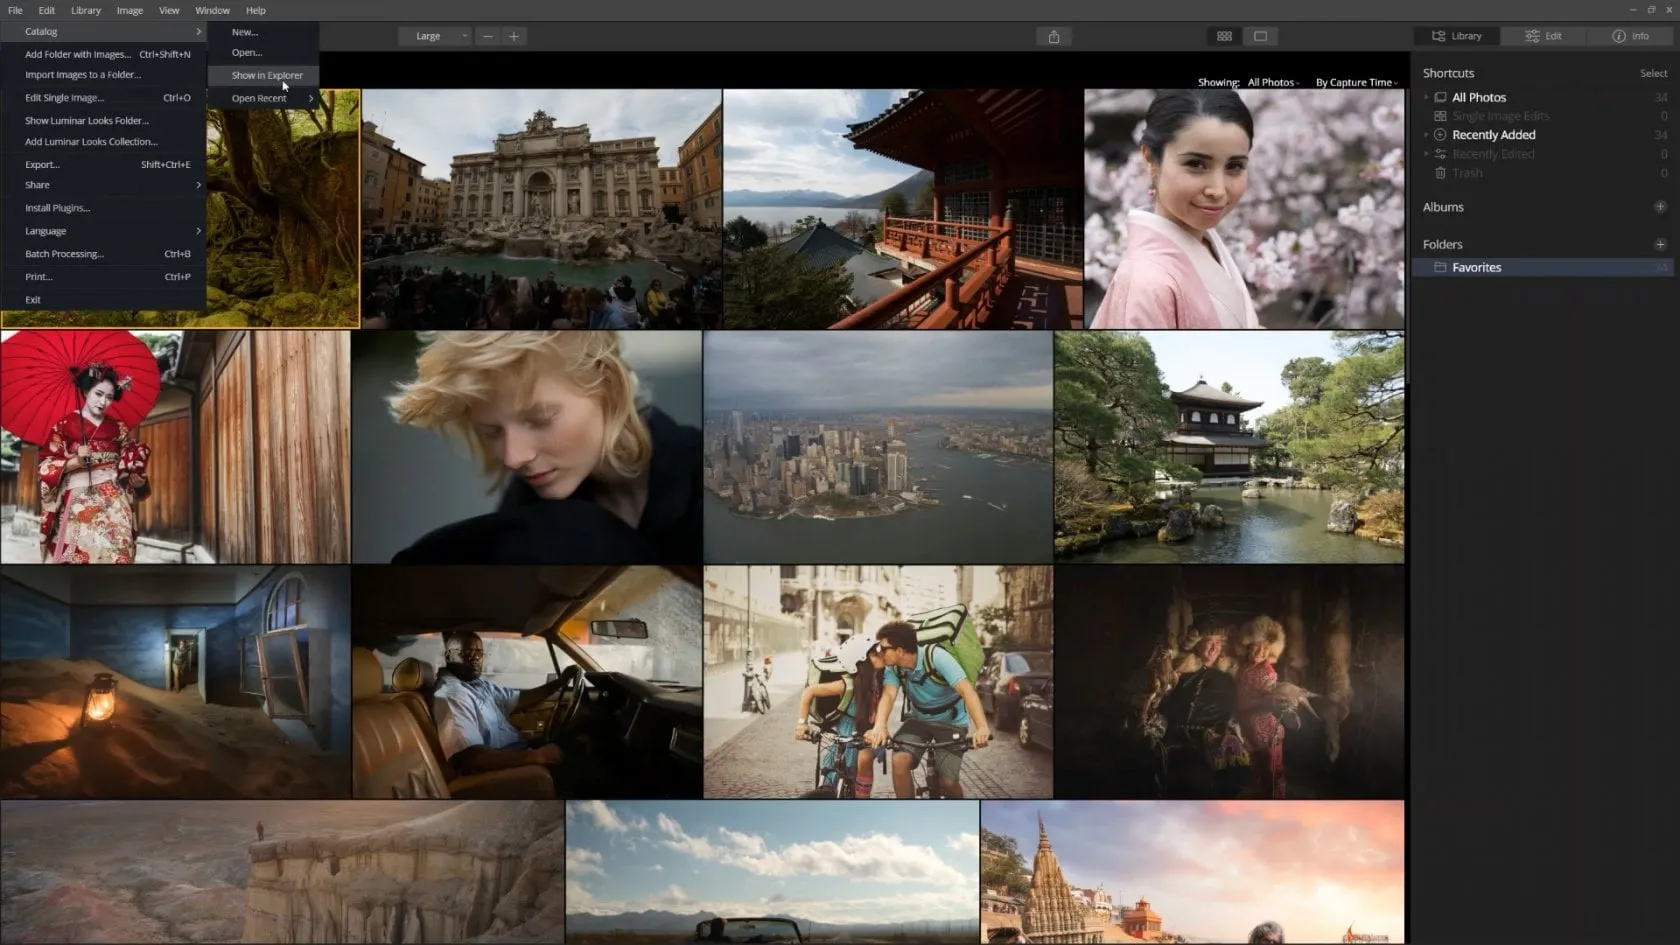
Task: Select Batch Processing from File menu
Action: [x=64, y=254]
